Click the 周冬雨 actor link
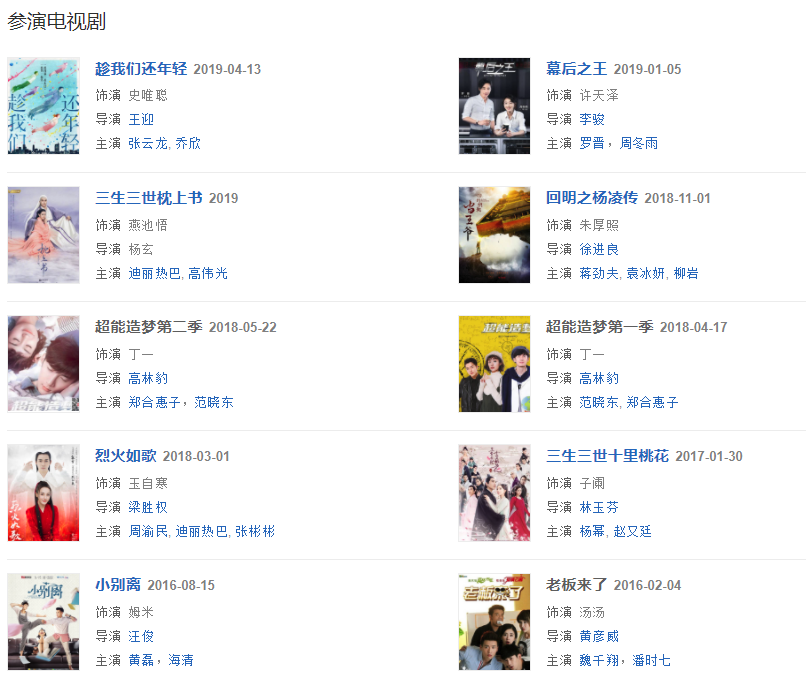806x680 pixels. 639,143
